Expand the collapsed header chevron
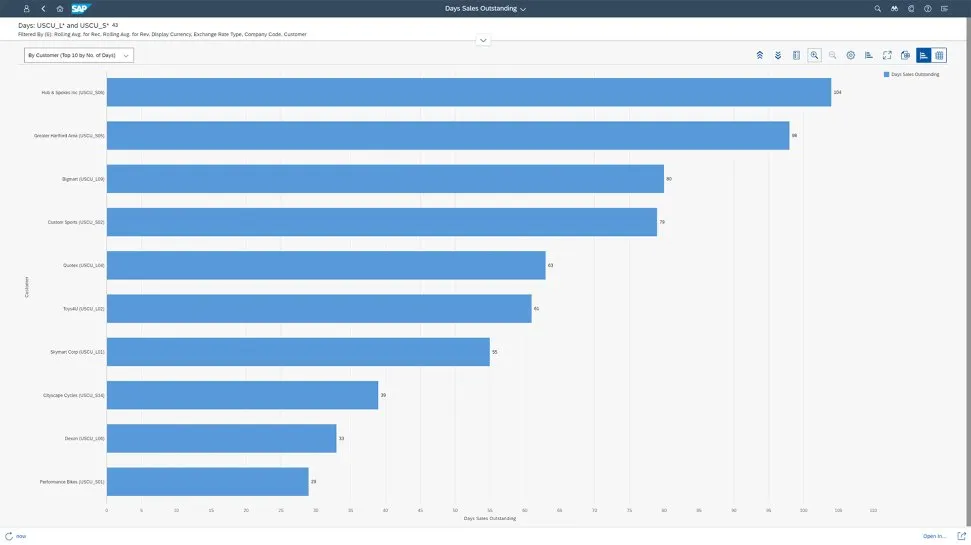This screenshot has height=545, width=971. [x=484, y=40]
